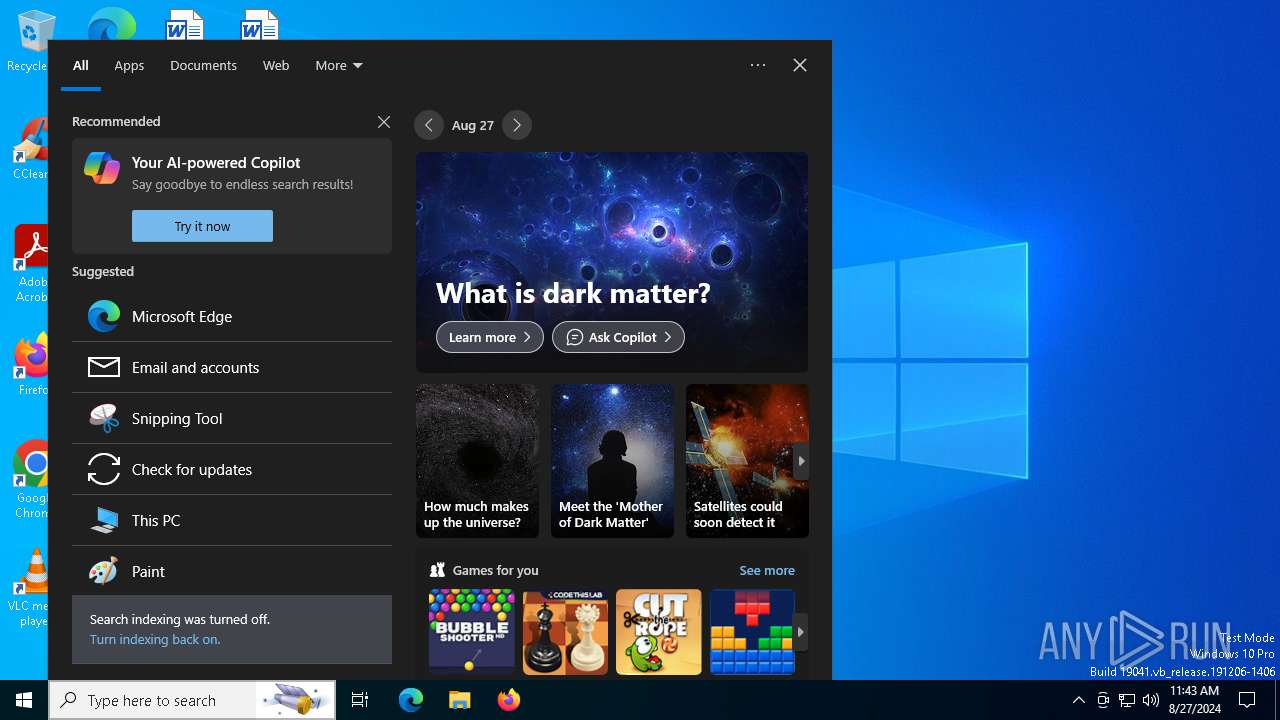Open Task View on the taskbar
1280x720 pixels.
(360, 700)
